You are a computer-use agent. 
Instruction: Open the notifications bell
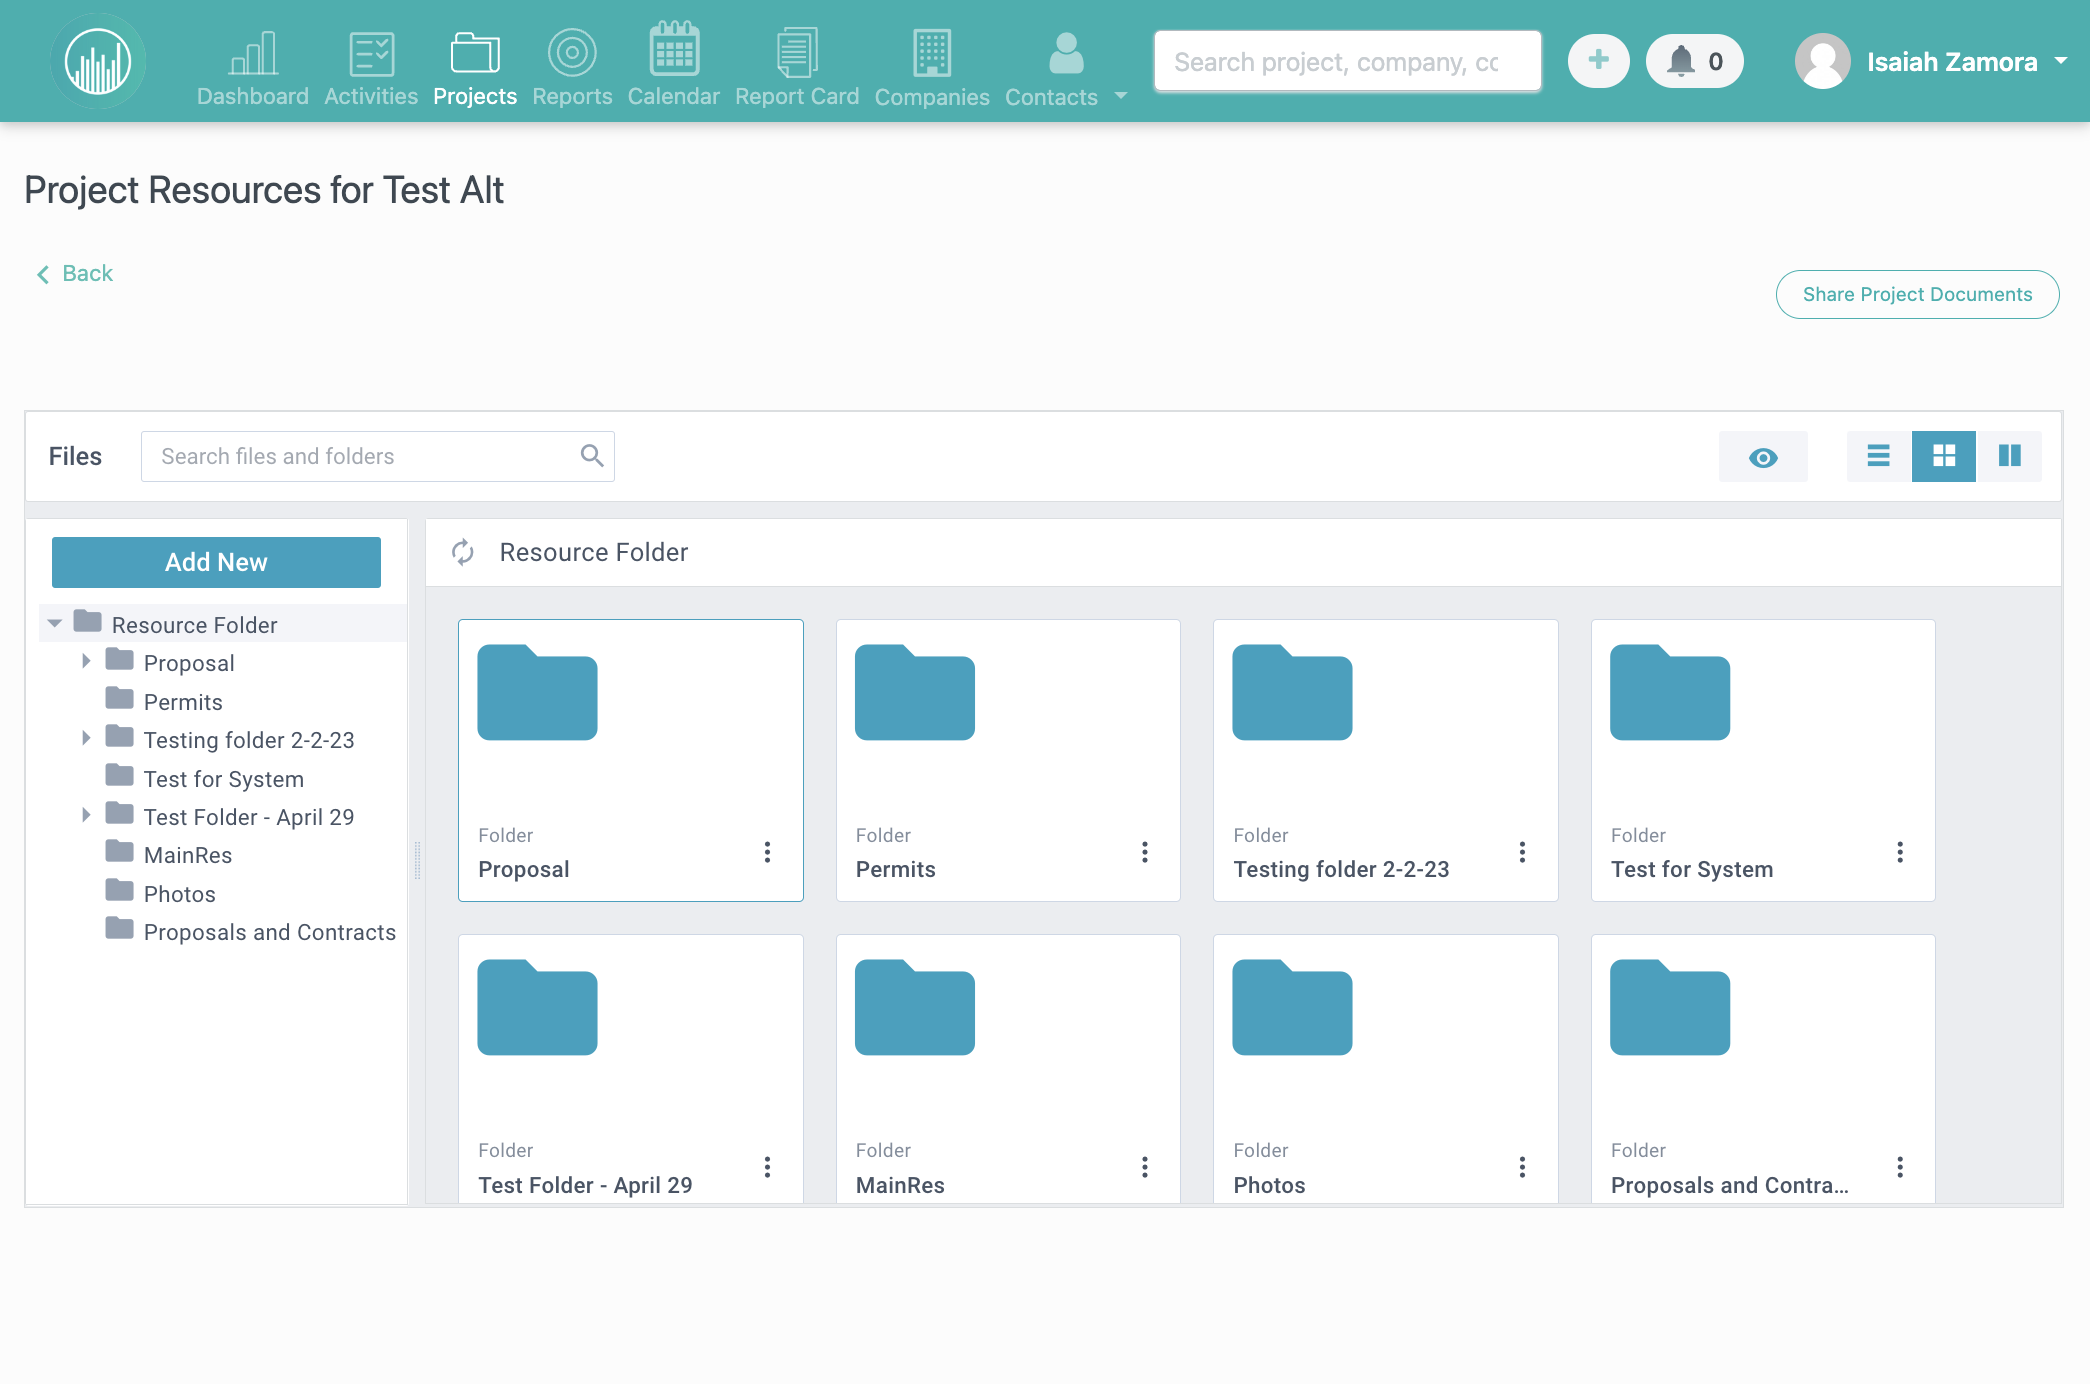coord(1695,61)
